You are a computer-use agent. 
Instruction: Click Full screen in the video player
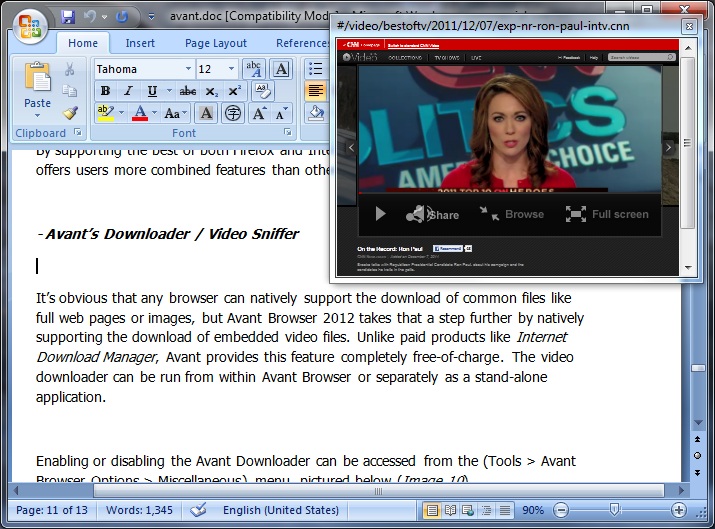coord(607,214)
